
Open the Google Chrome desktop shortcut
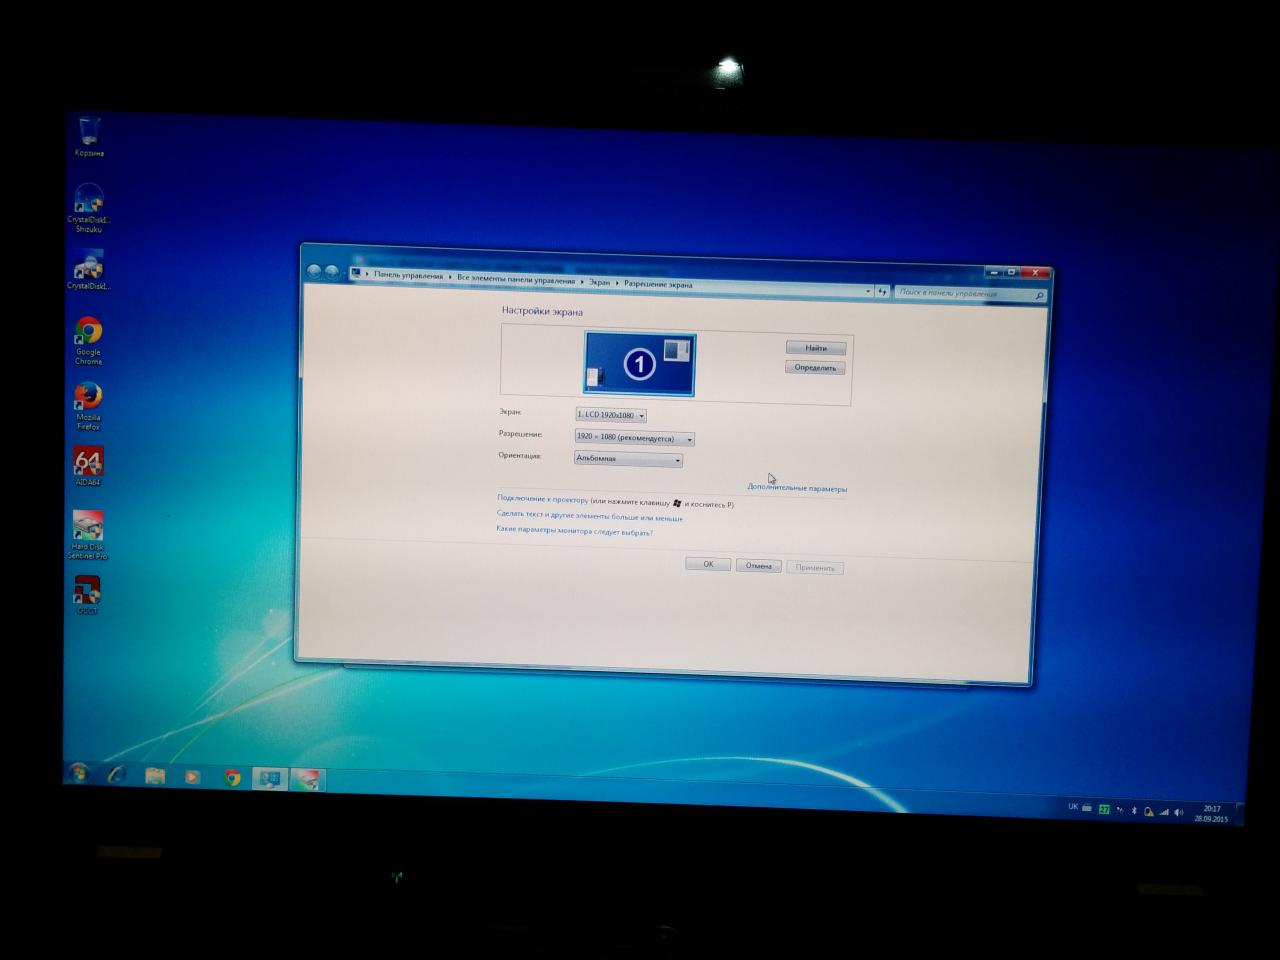coord(88,333)
